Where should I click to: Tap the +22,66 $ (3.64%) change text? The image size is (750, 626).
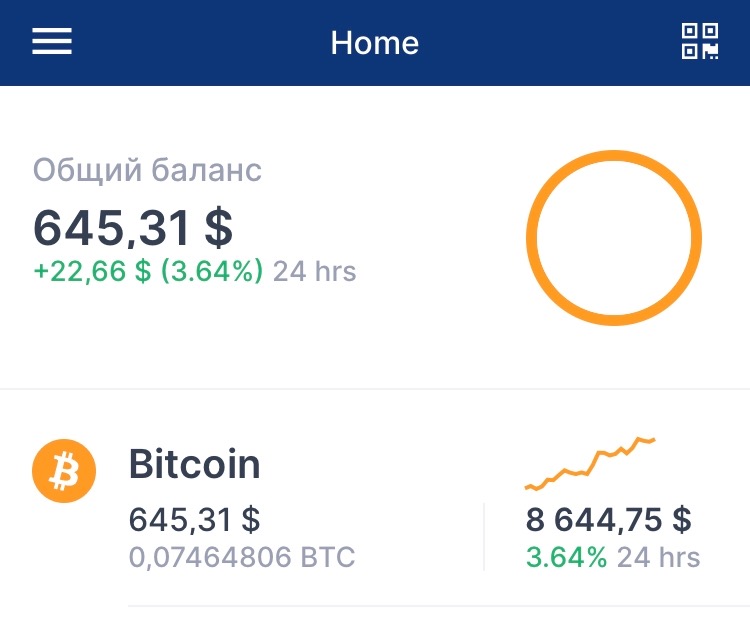point(148,272)
